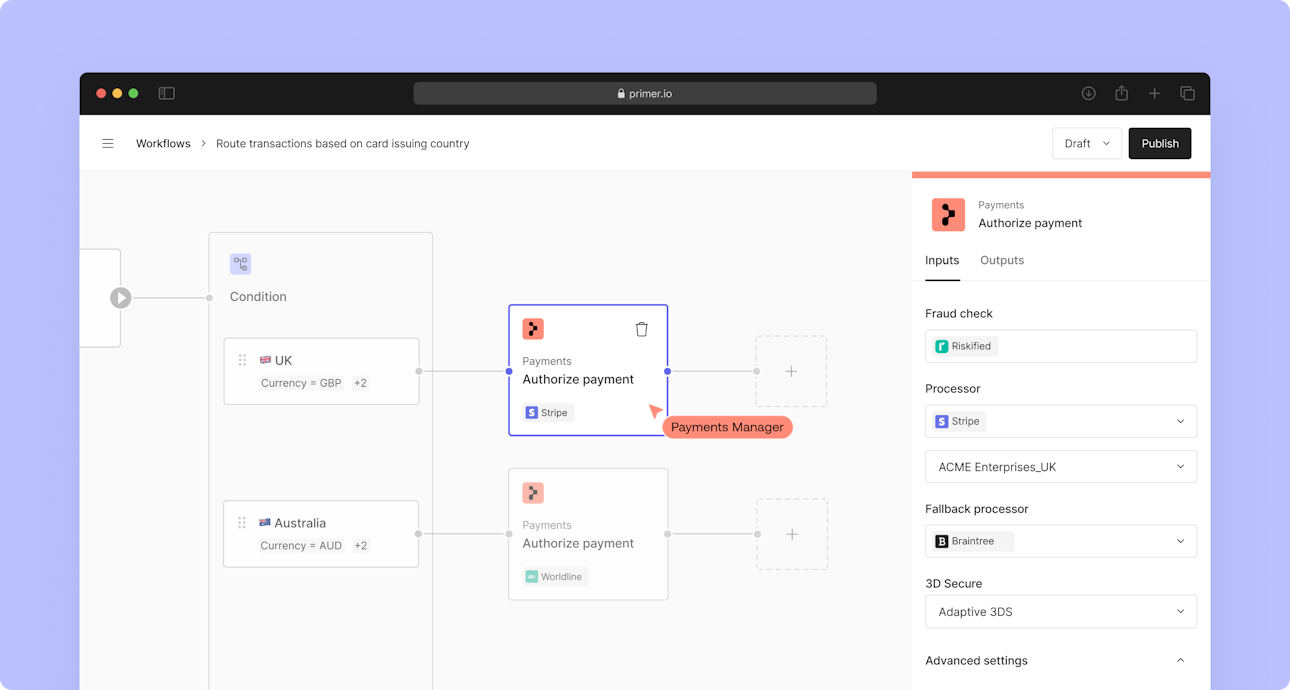Show browser tab overview icon
Screen dimensions: 1290x690
tap(1187, 93)
